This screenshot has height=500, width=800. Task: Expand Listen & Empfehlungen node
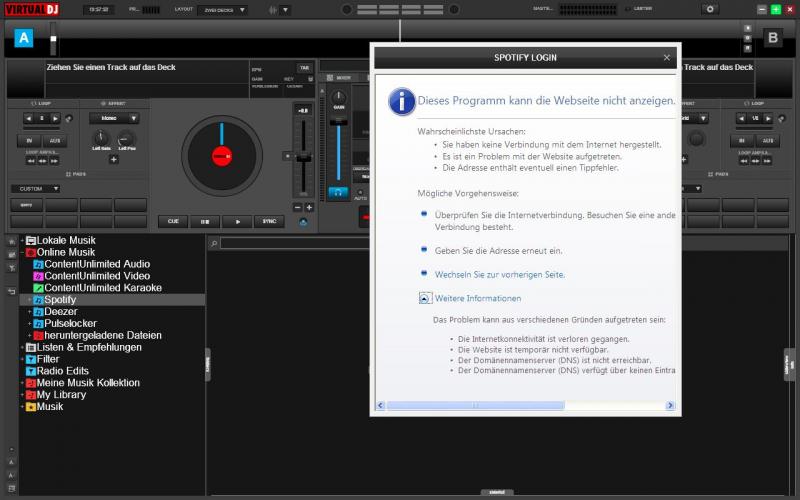22,347
